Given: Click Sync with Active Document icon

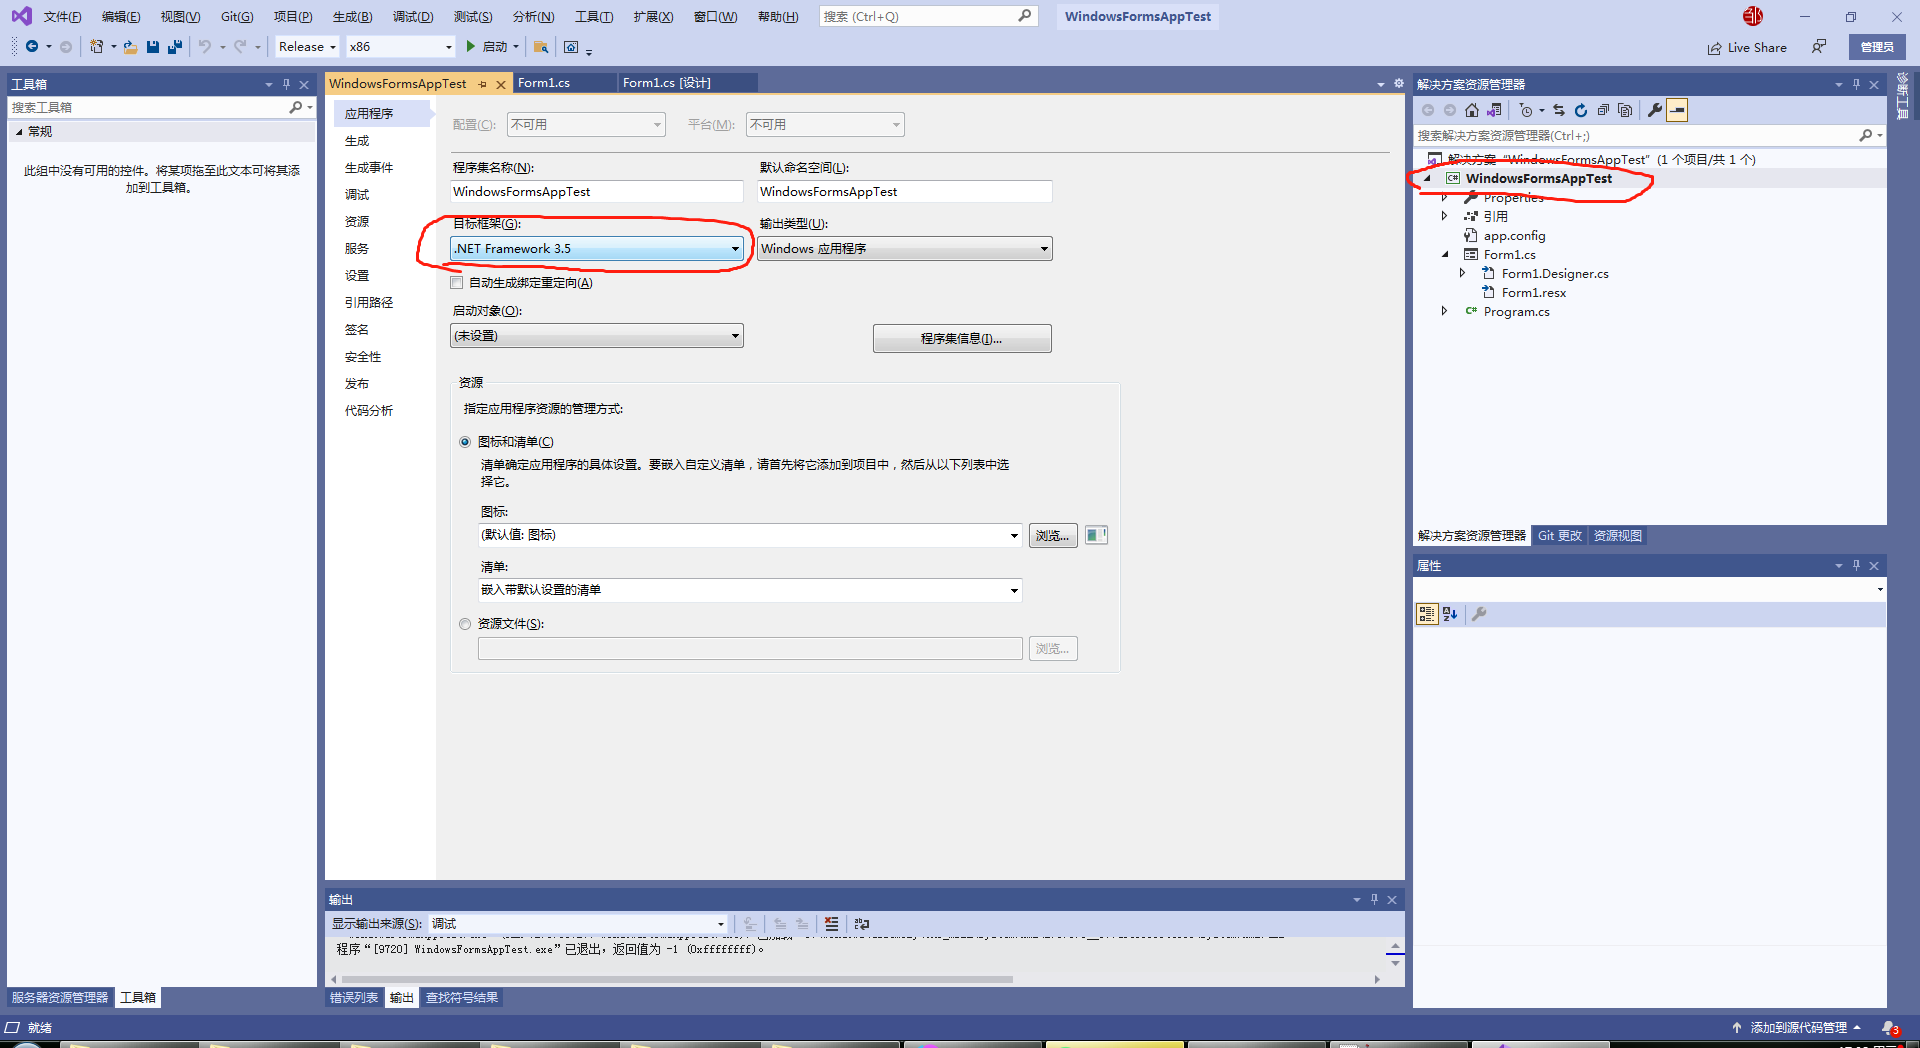Looking at the screenshot, I should pos(1559,110).
